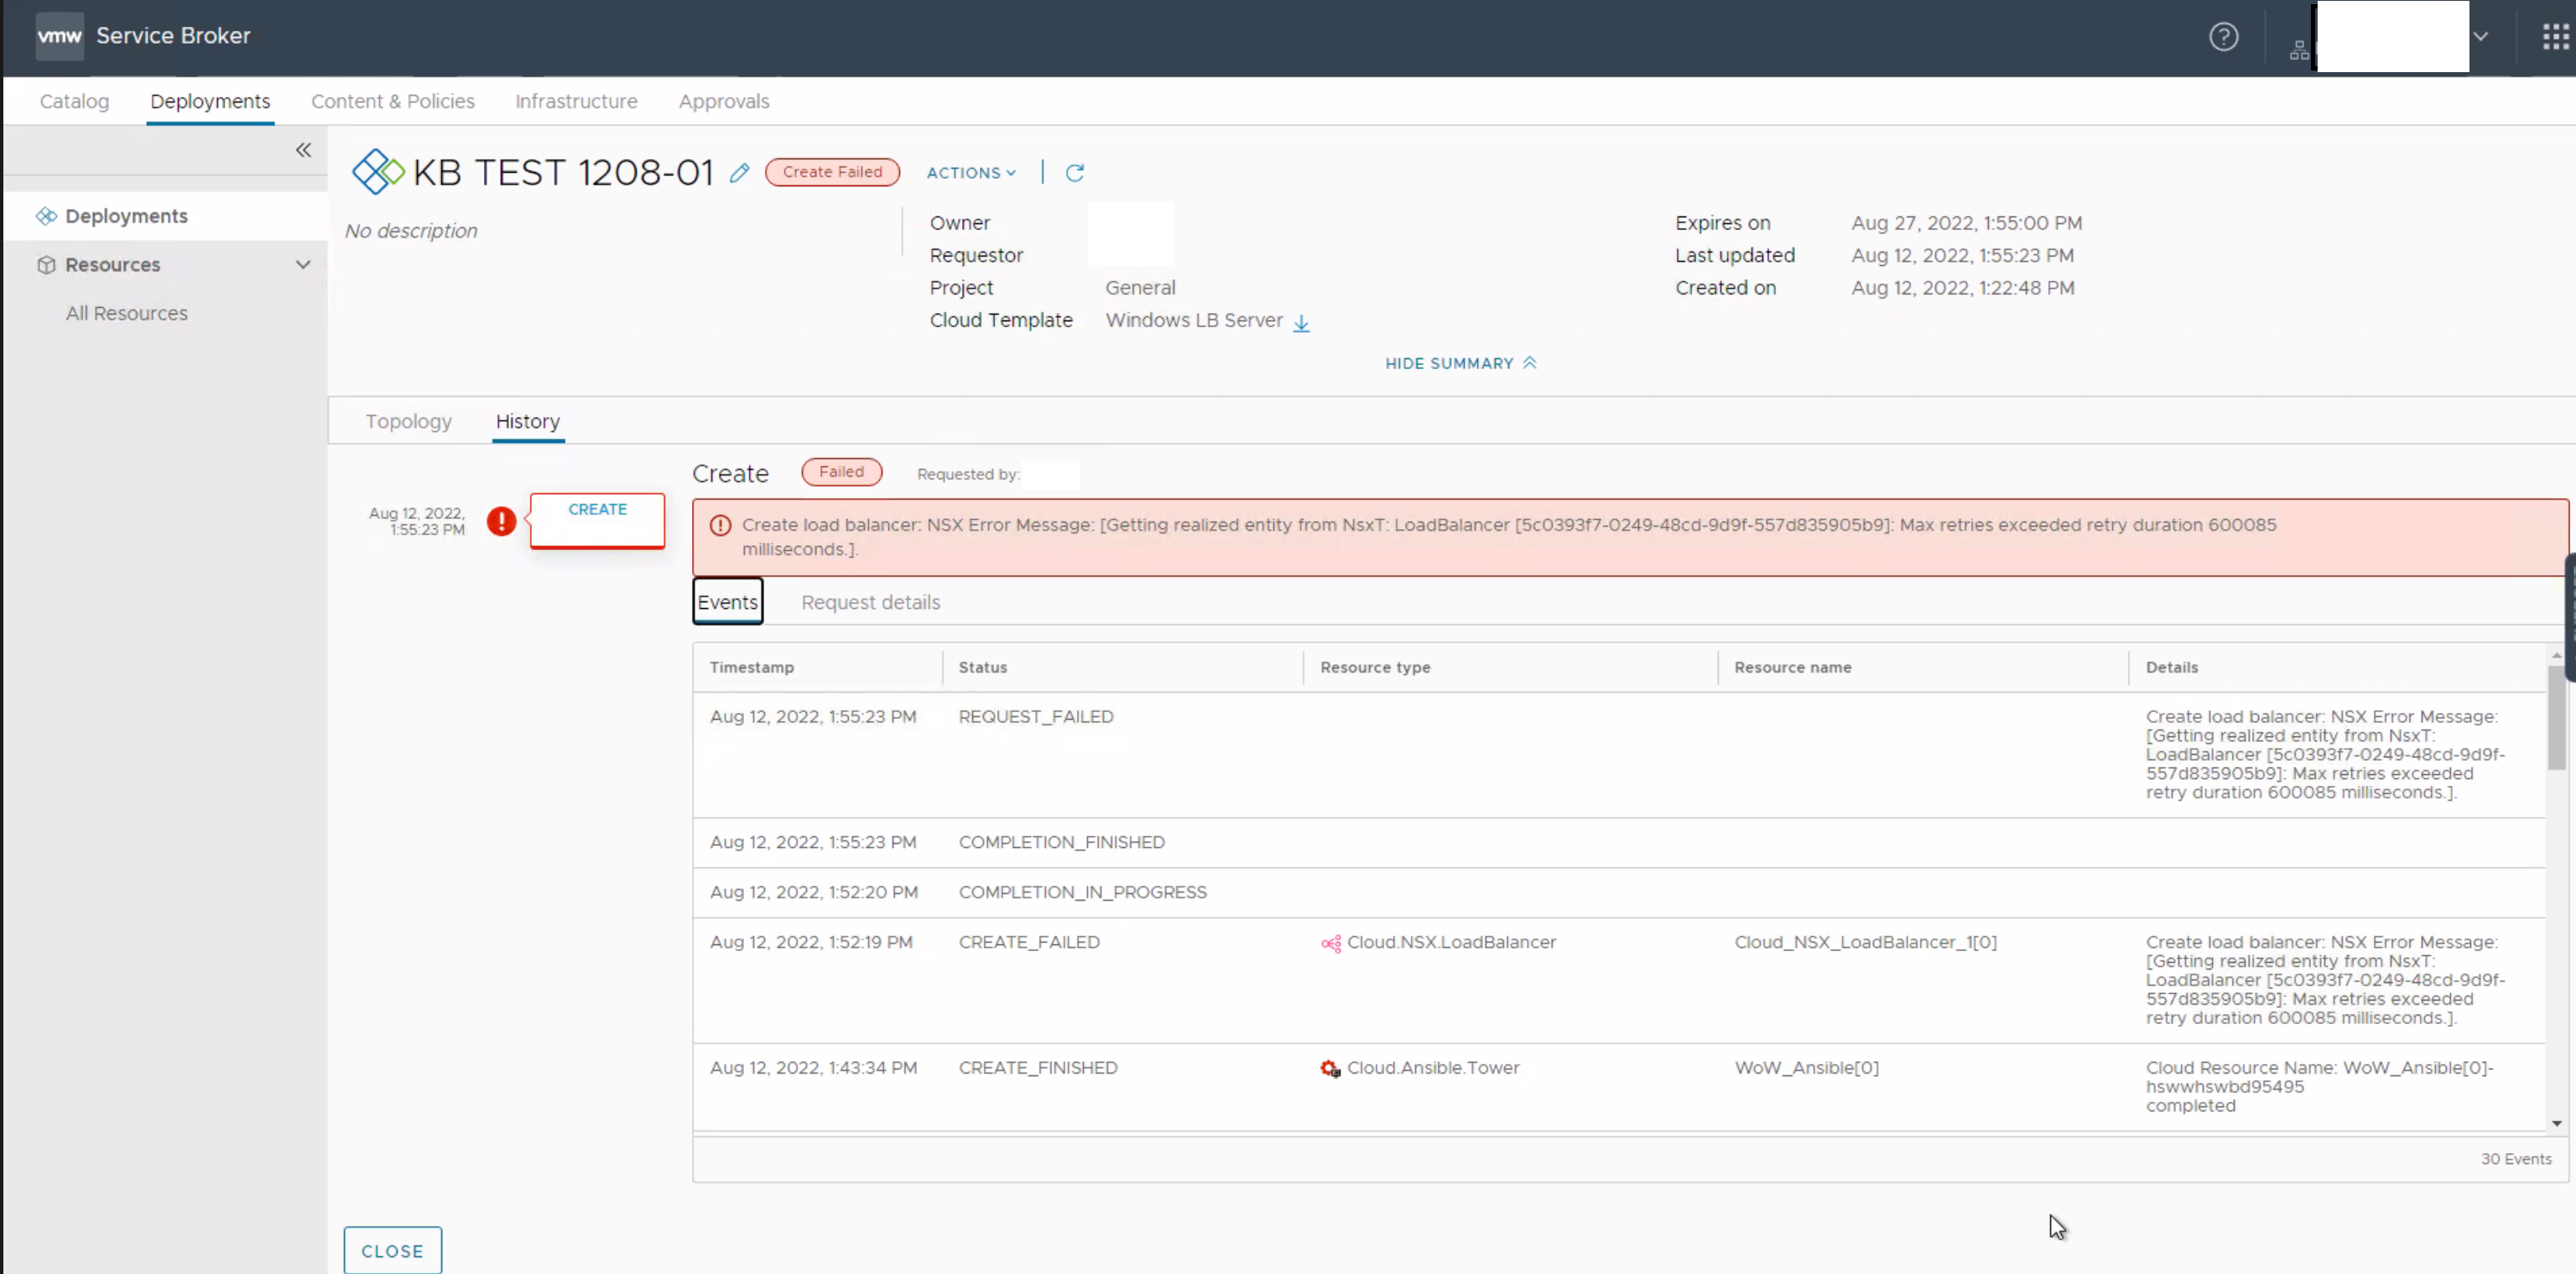
Task: Click the Close button
Action: 391,1249
